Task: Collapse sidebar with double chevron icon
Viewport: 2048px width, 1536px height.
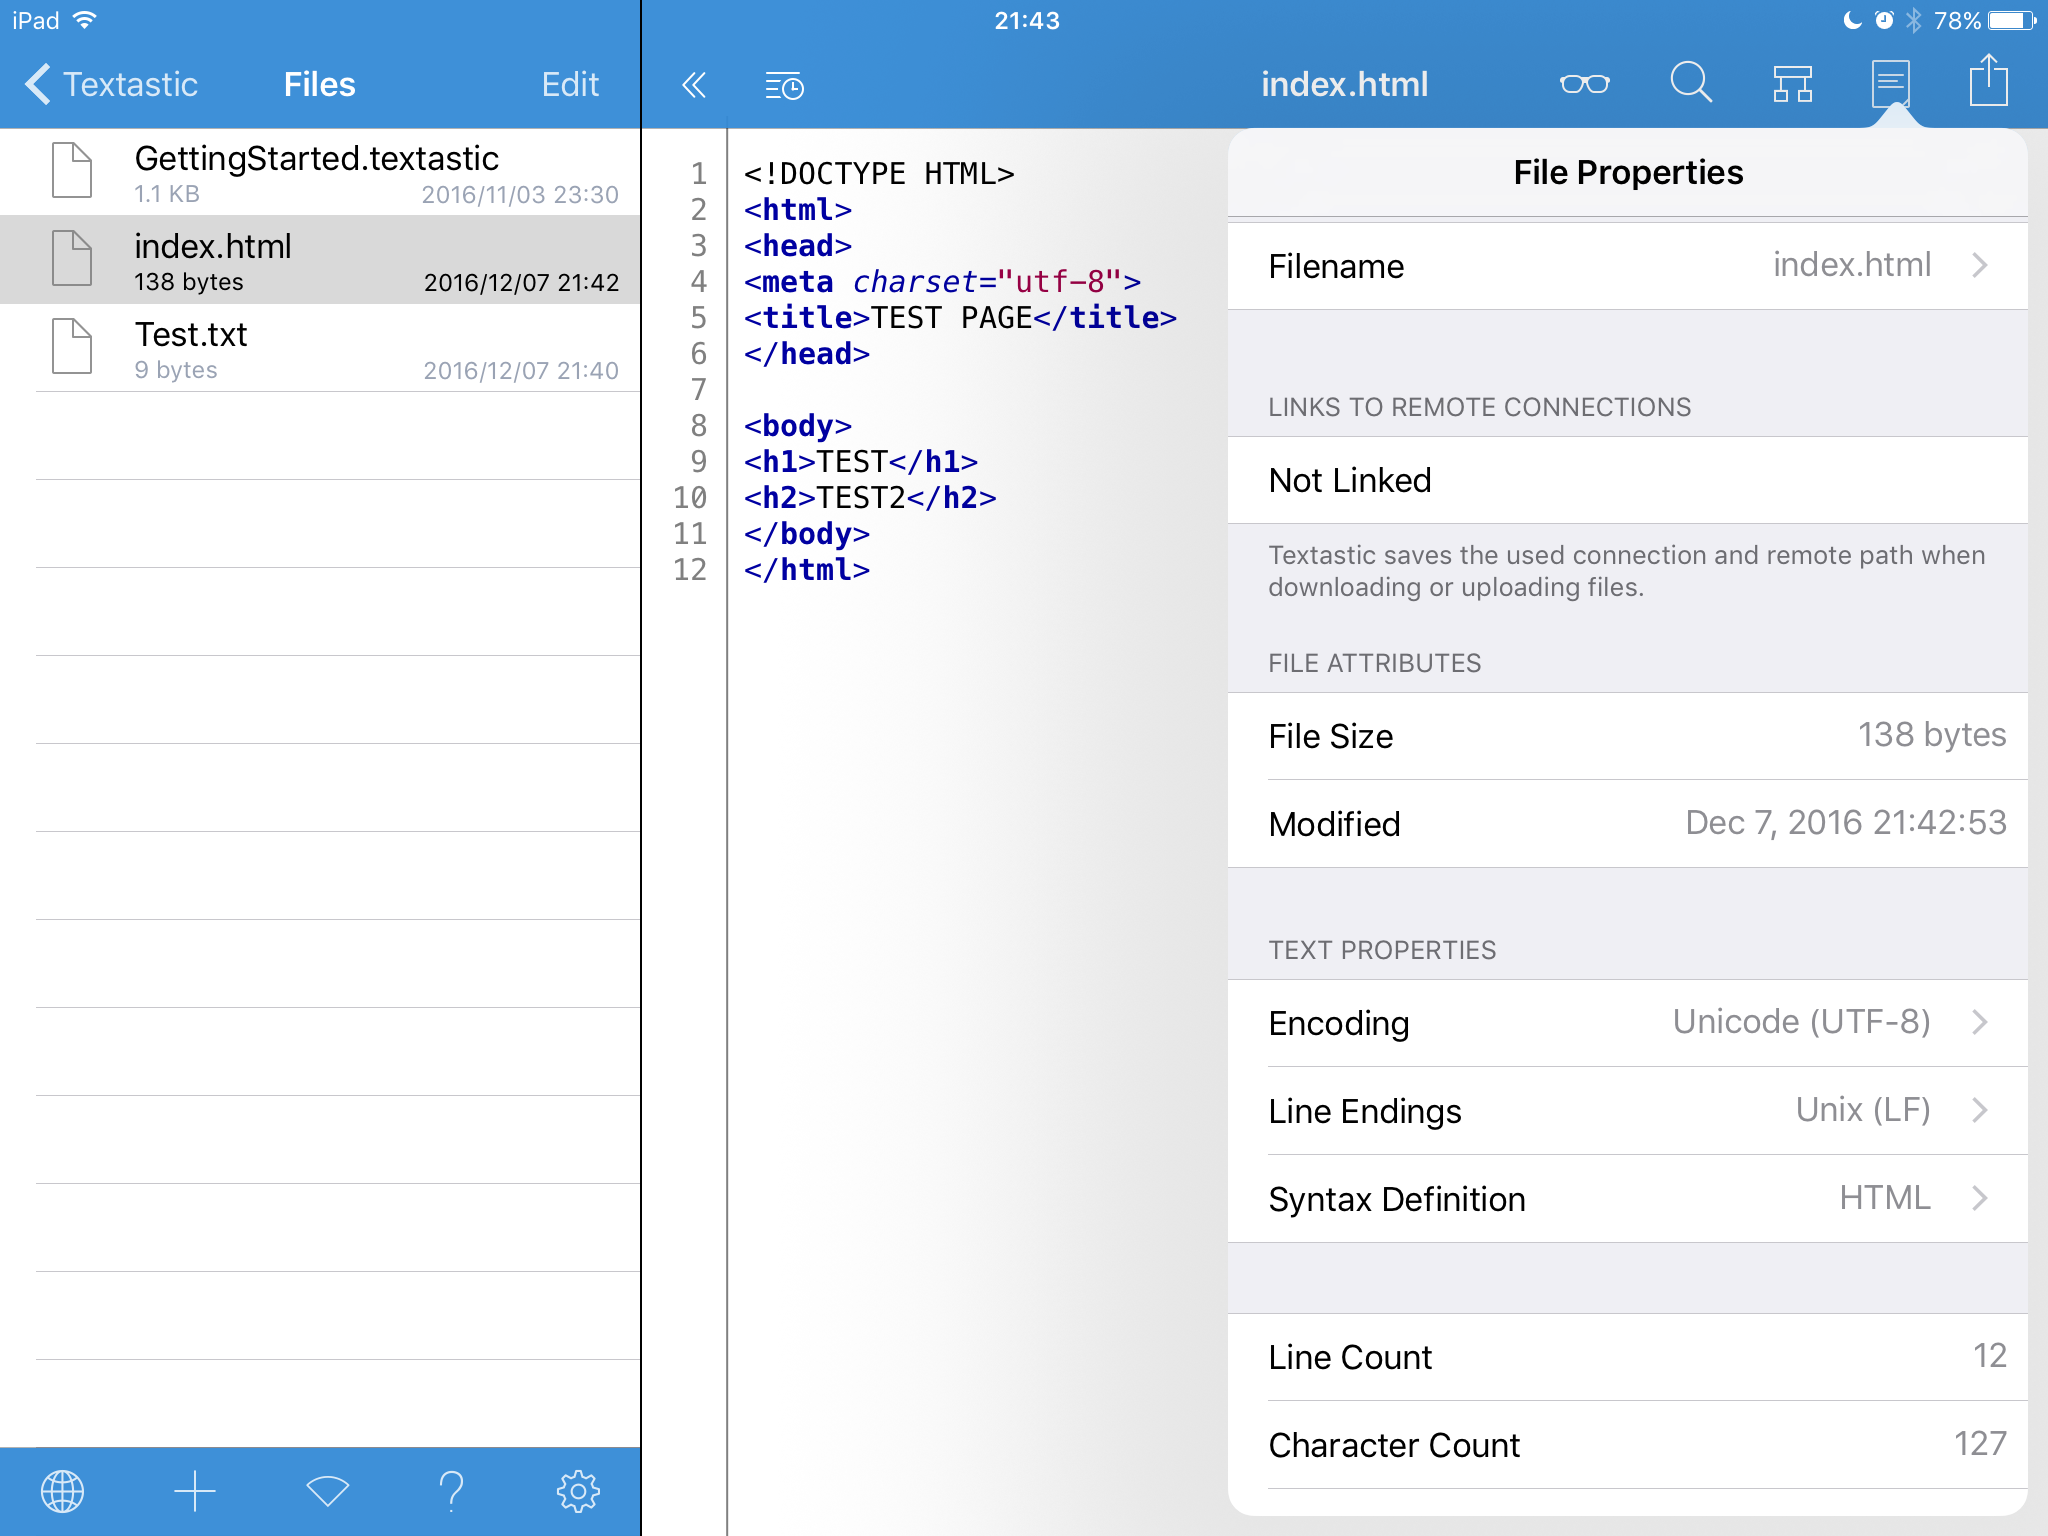Action: click(x=693, y=85)
